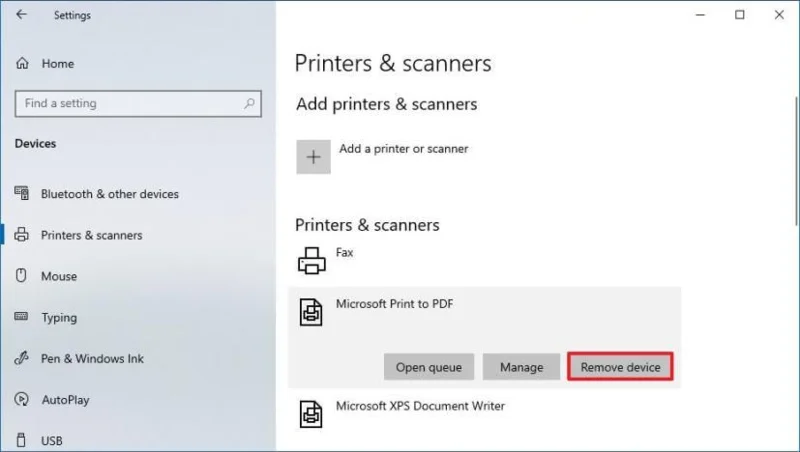Open the Home icon in sidebar

[22, 63]
